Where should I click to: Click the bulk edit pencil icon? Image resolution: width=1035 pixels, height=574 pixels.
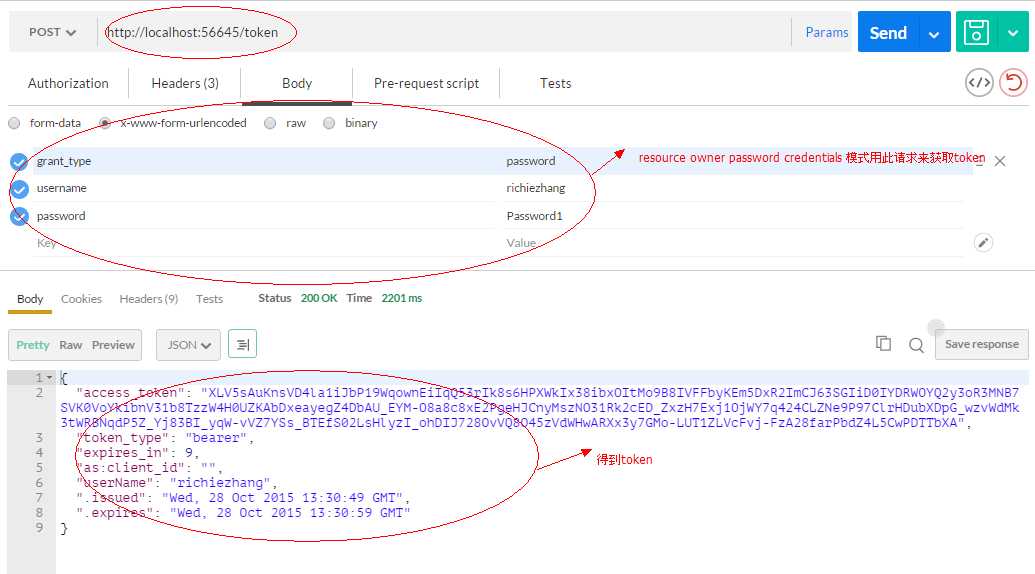point(983,243)
